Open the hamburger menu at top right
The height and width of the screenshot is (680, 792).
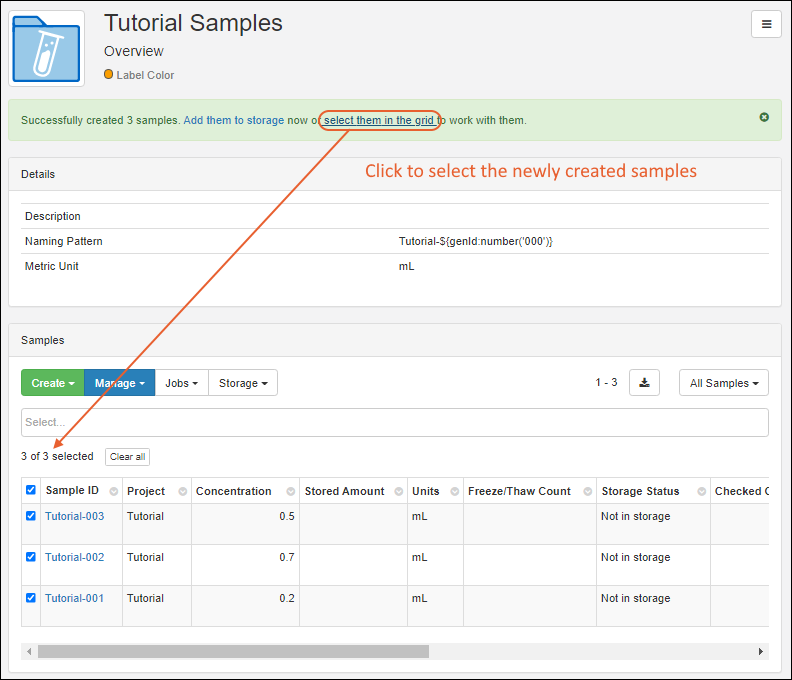[766, 25]
